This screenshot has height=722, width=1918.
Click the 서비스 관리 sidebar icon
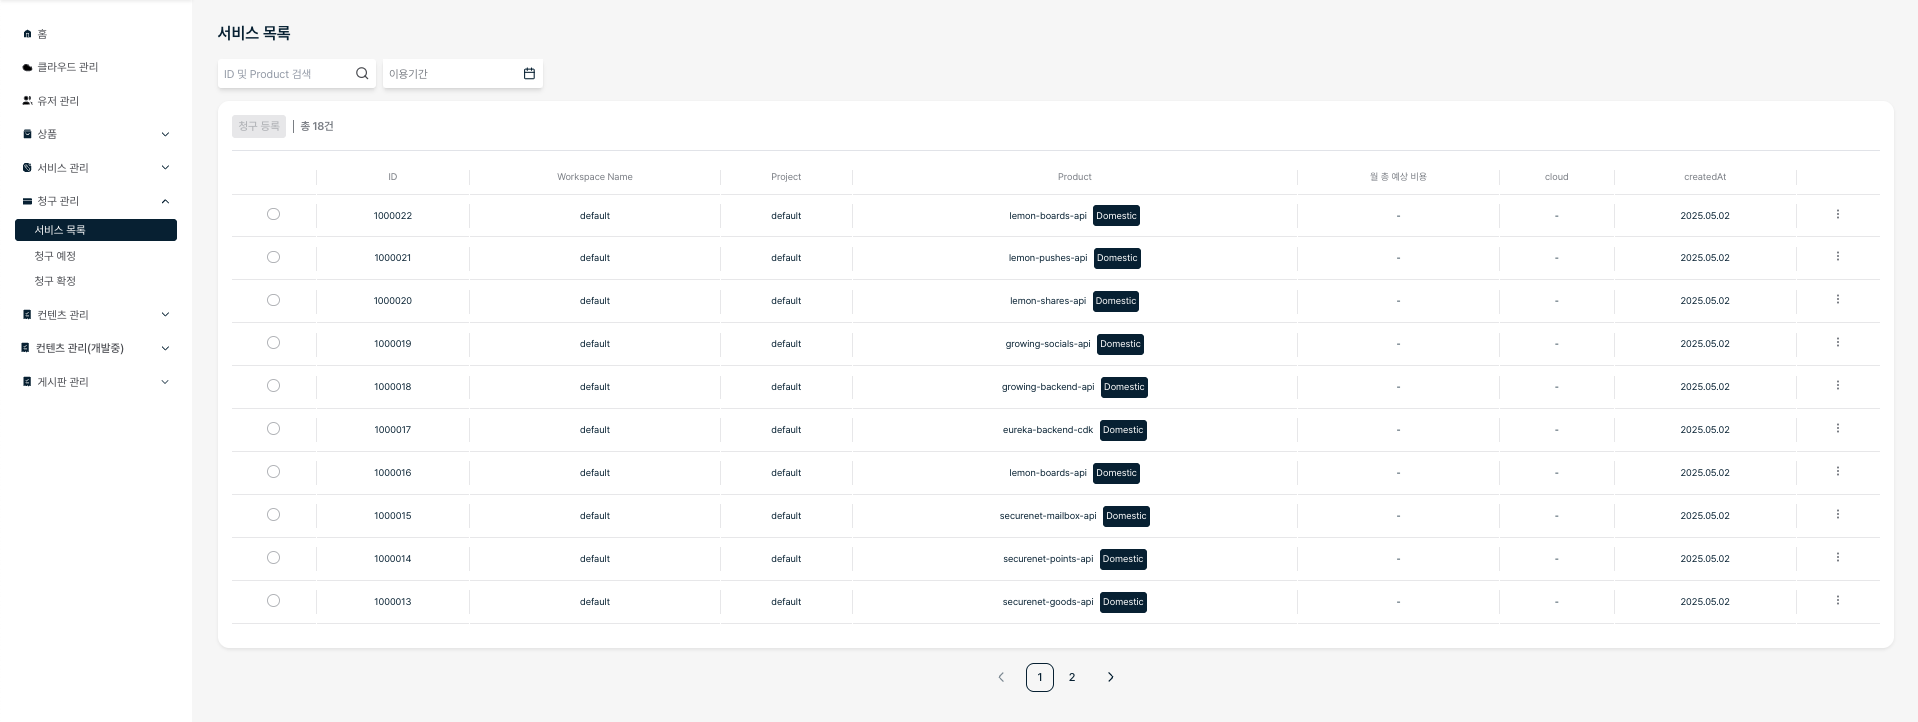(x=27, y=168)
